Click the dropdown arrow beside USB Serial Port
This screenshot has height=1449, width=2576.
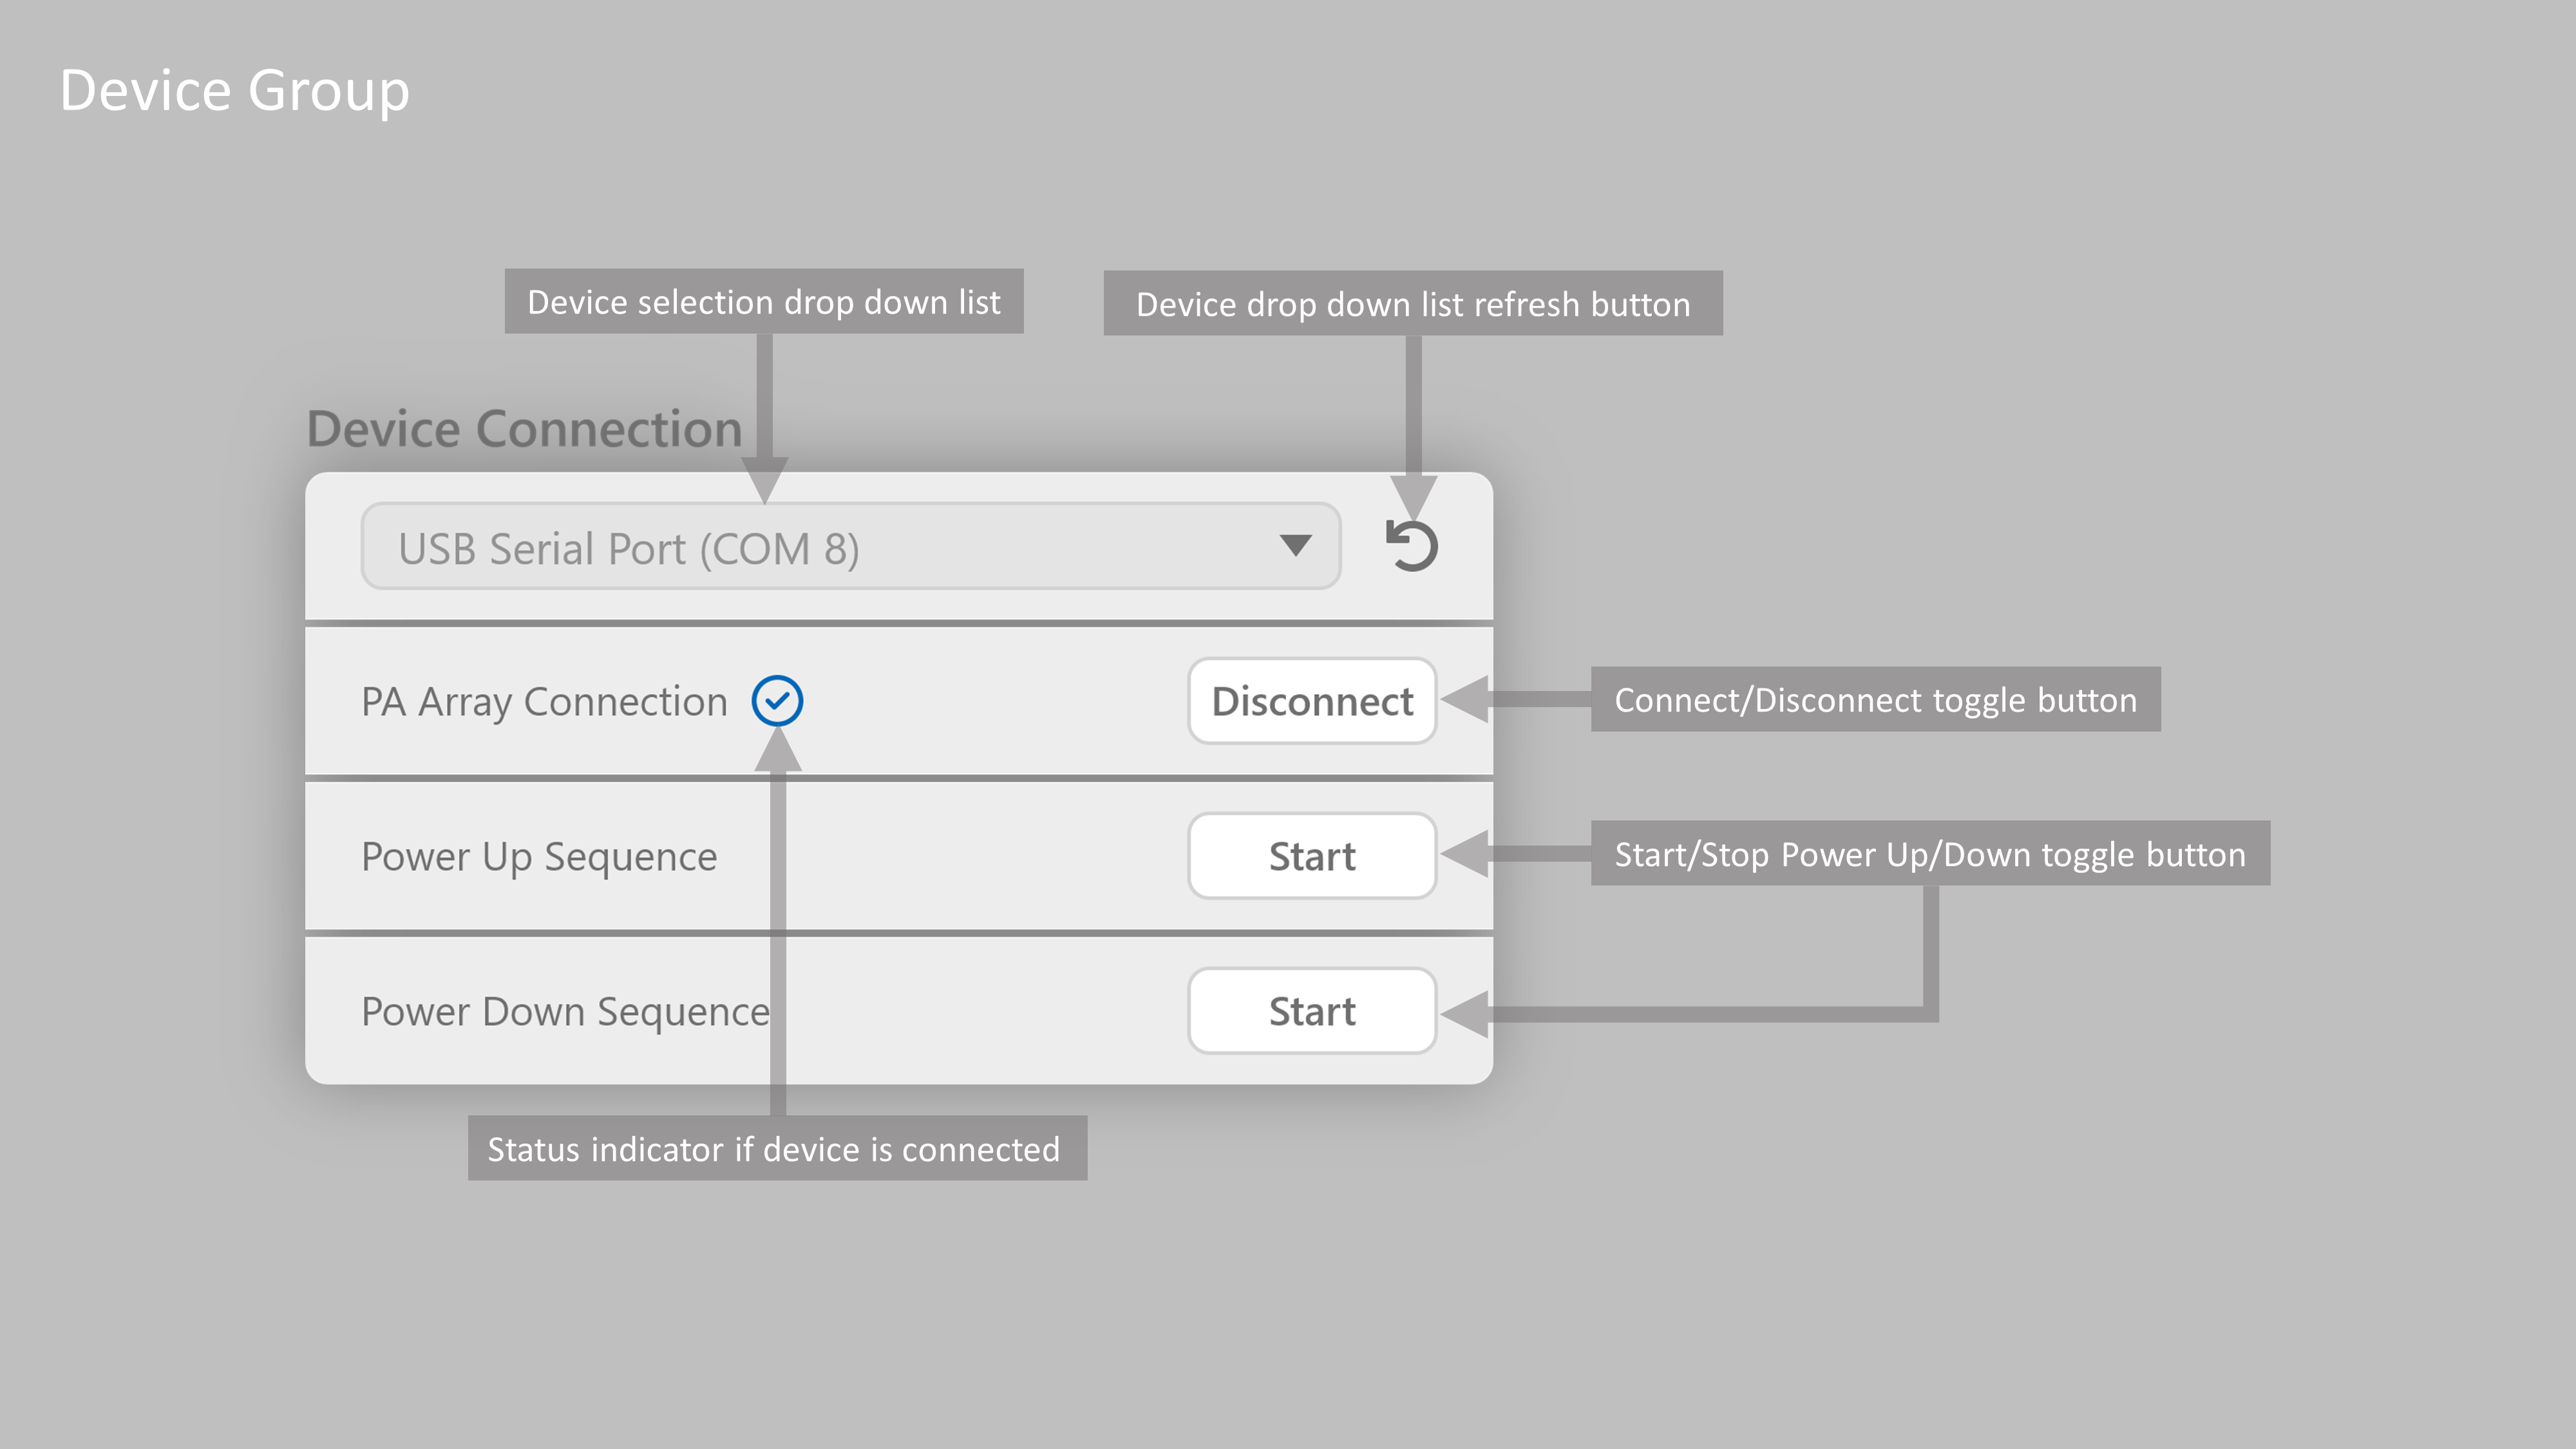coord(1296,545)
